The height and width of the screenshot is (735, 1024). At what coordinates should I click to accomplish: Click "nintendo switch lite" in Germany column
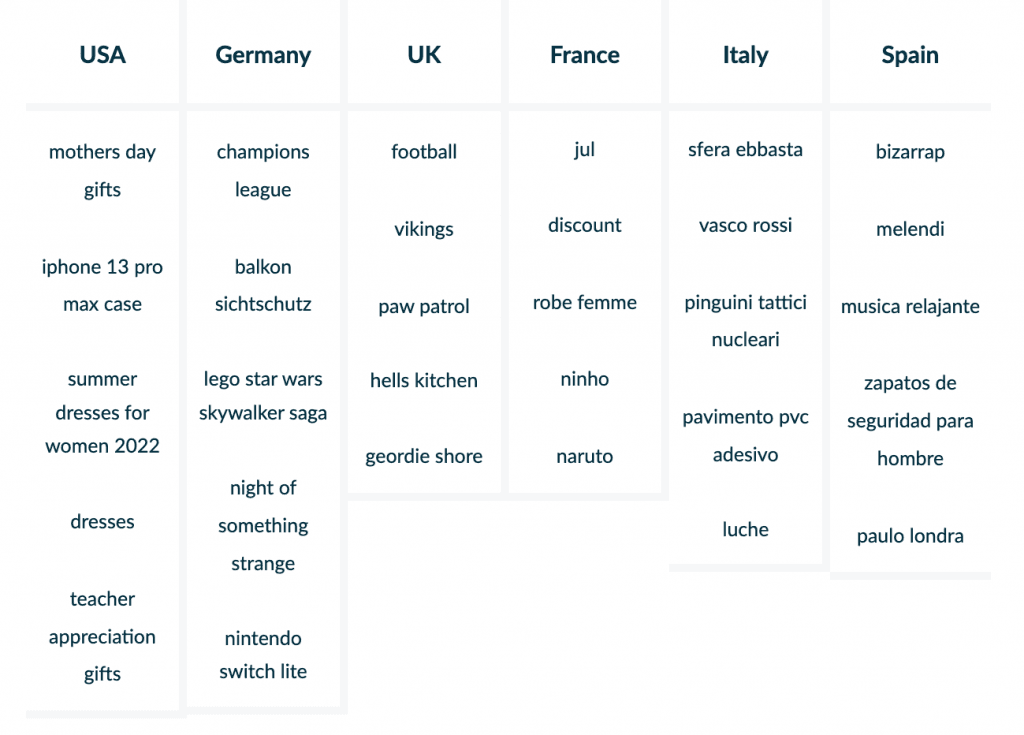(263, 654)
